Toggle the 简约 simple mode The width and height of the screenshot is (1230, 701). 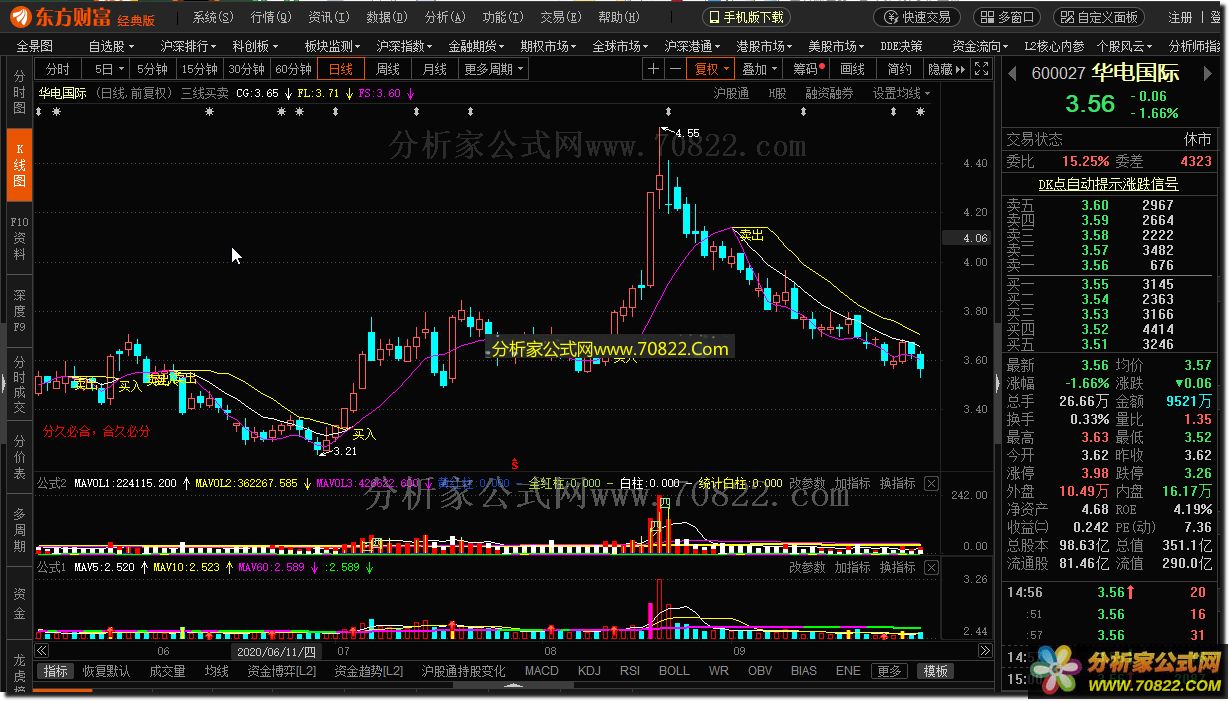[899, 69]
